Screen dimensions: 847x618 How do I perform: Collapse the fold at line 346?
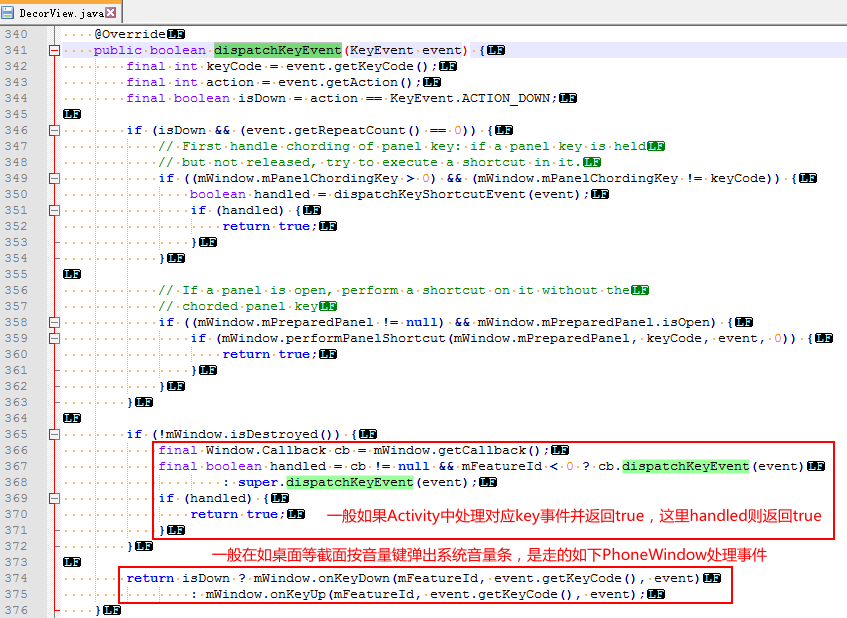point(54,130)
